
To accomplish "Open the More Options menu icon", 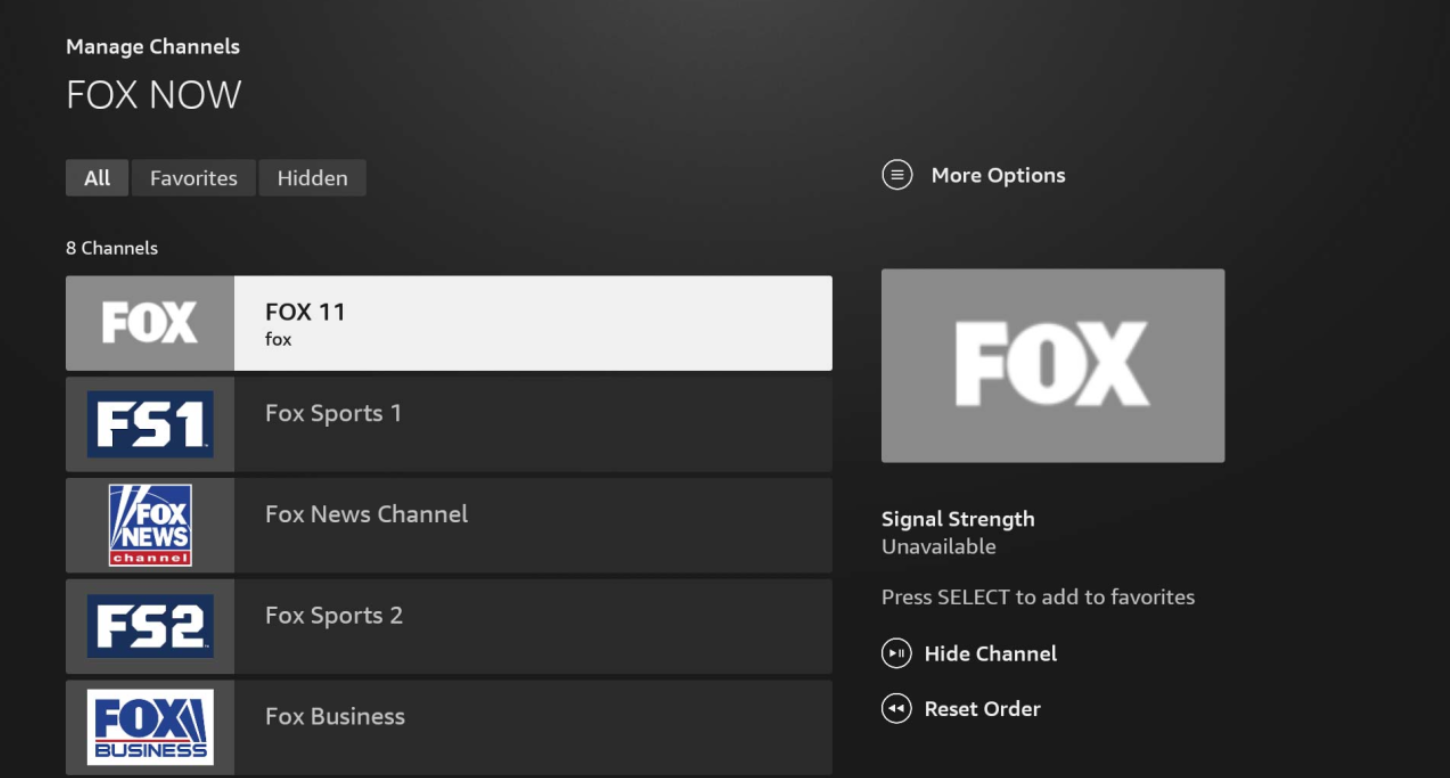I will [897, 175].
